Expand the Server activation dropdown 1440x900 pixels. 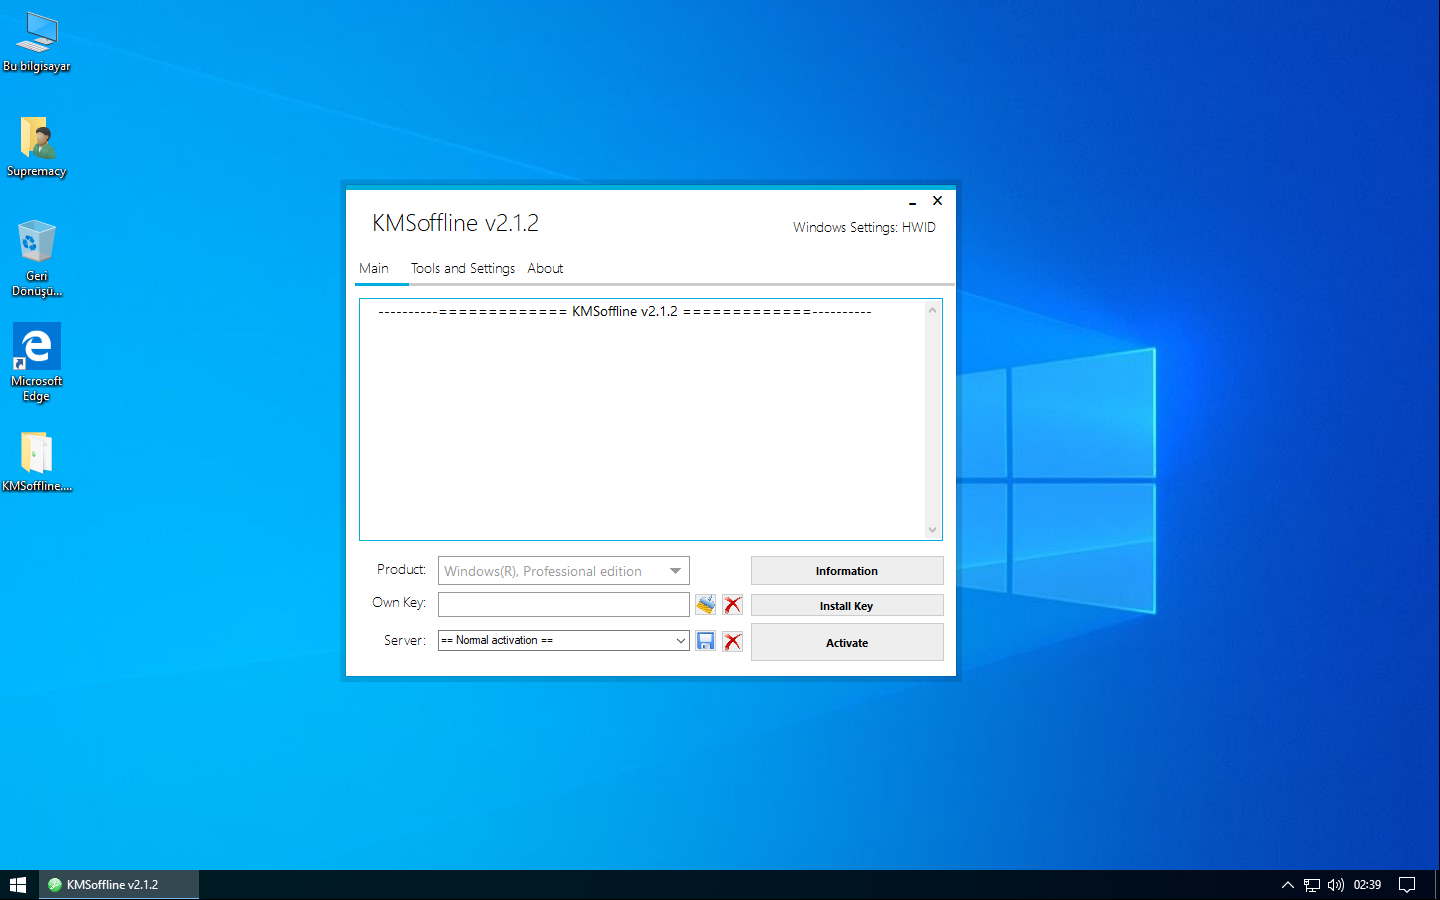pyautogui.click(x=681, y=640)
